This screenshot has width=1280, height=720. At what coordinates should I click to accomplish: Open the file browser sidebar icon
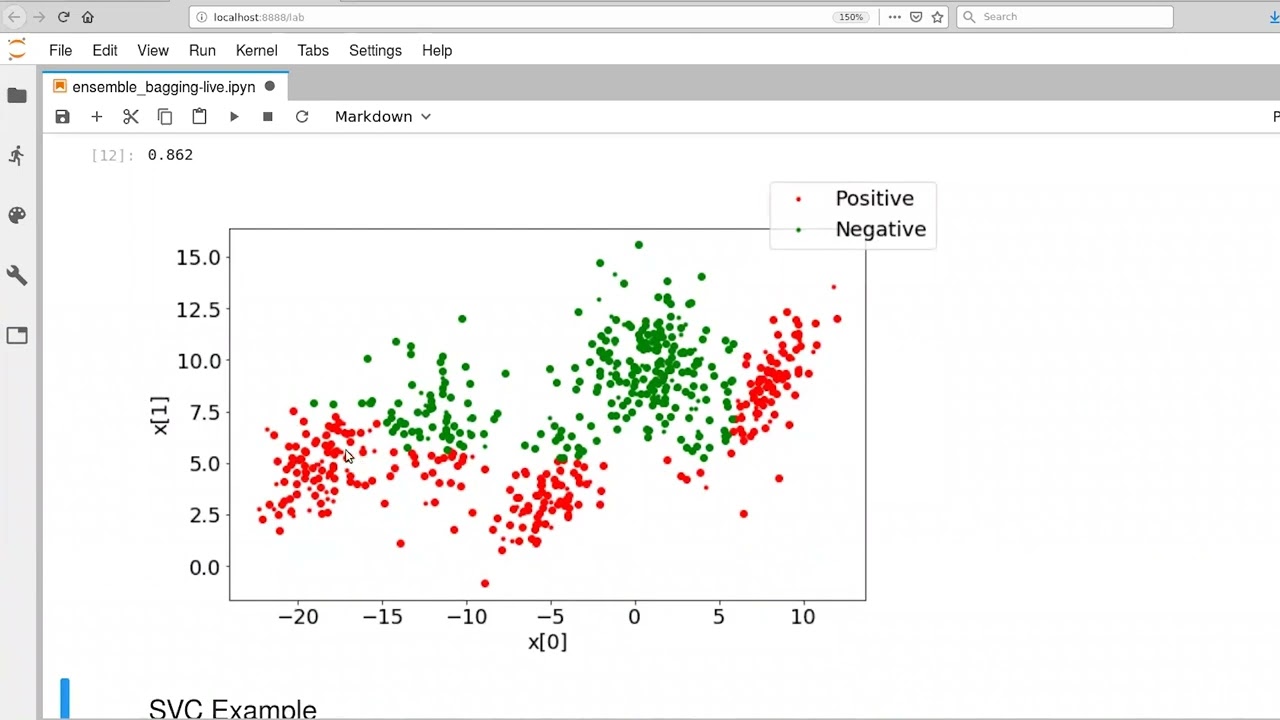[x=17, y=95]
